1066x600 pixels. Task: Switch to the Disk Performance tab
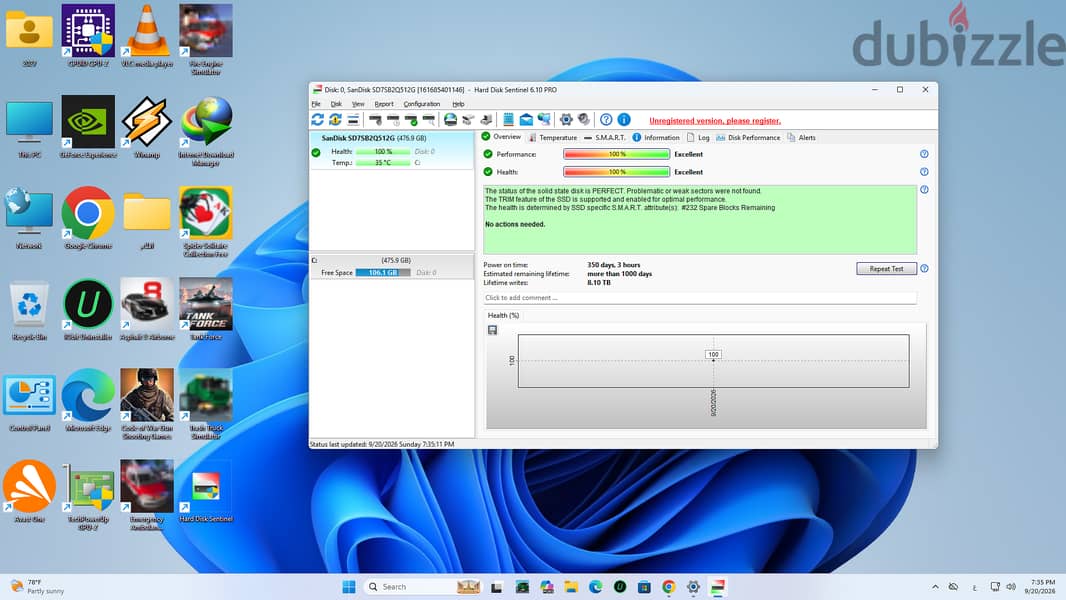pos(748,137)
